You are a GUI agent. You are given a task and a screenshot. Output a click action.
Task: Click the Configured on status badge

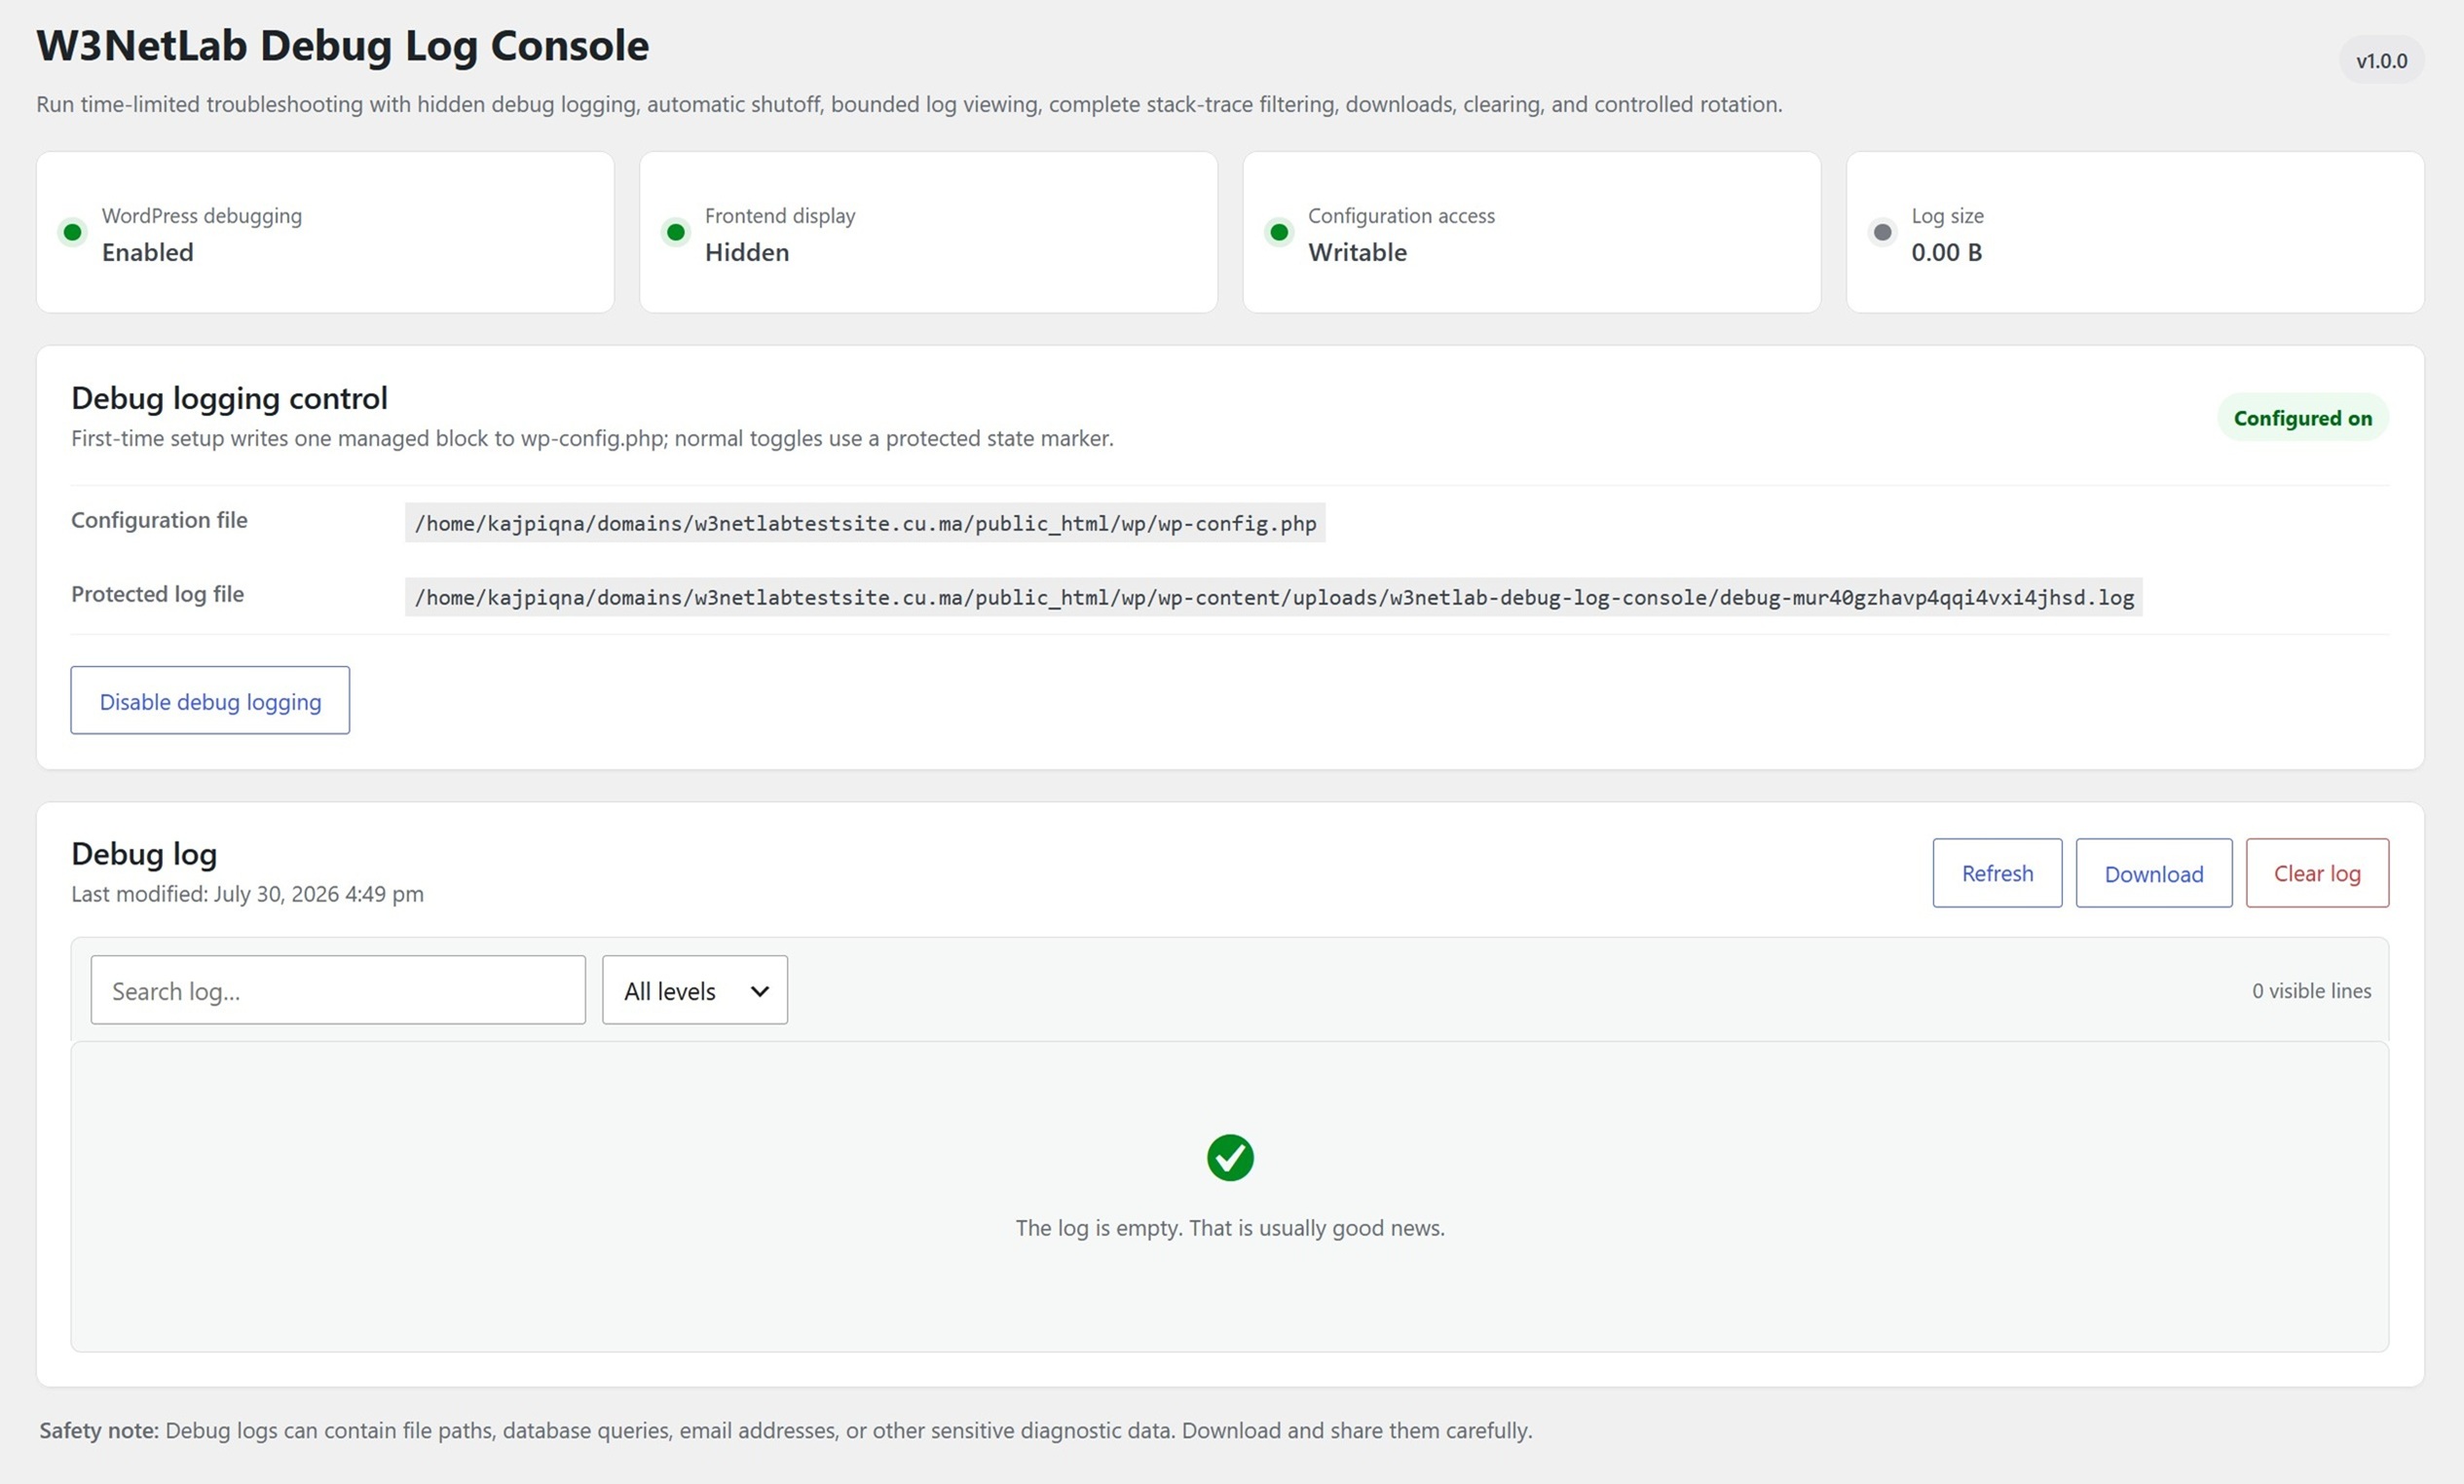(2303, 418)
